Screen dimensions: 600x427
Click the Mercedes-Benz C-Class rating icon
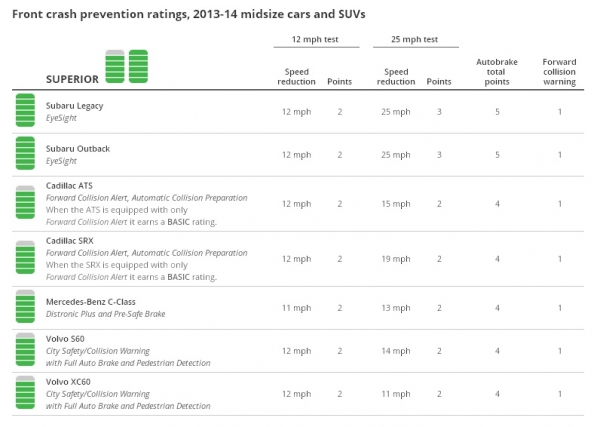(25, 306)
